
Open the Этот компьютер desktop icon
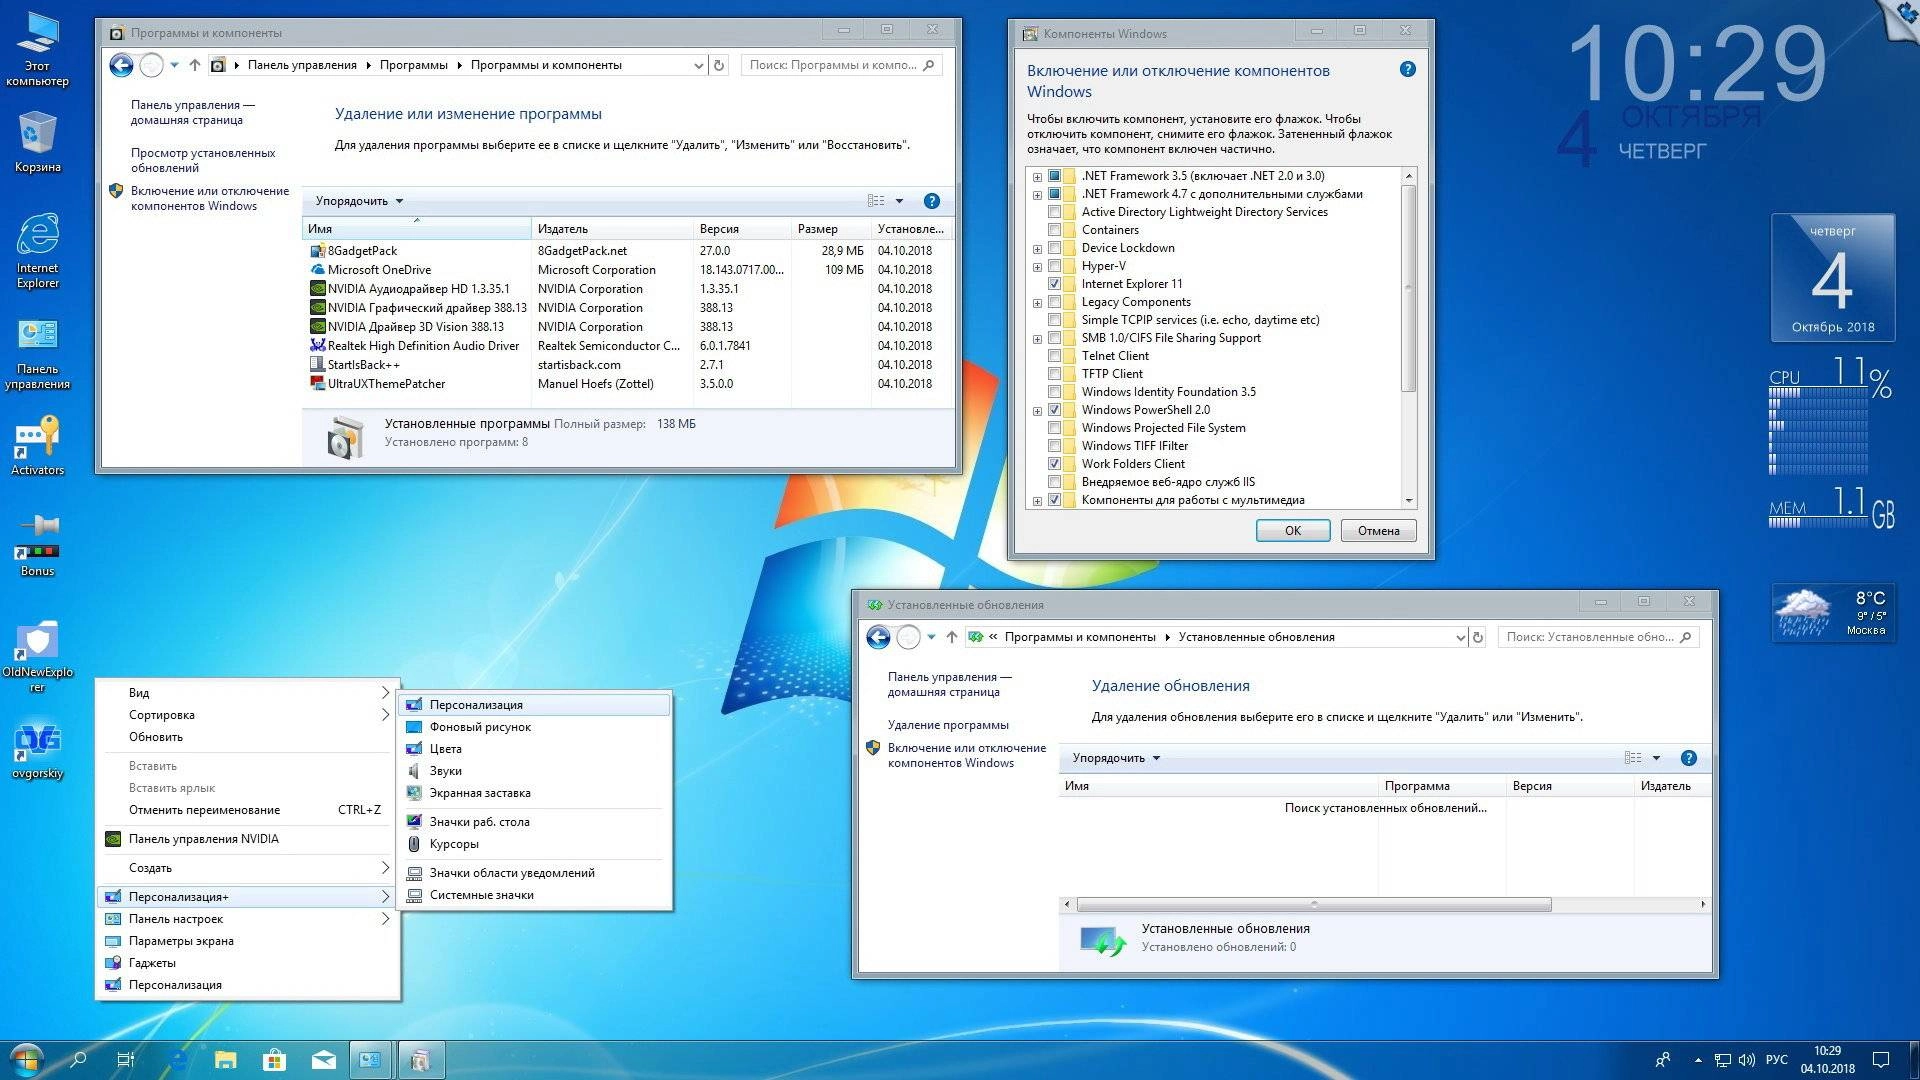click(x=37, y=50)
